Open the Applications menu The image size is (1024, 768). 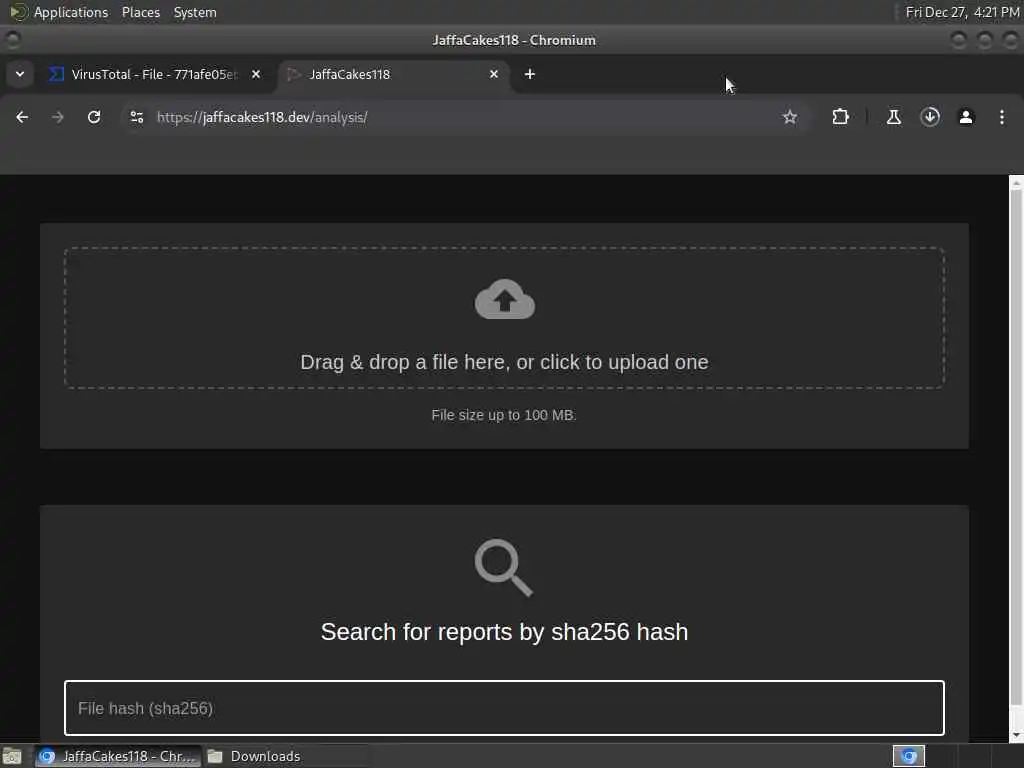click(60, 12)
